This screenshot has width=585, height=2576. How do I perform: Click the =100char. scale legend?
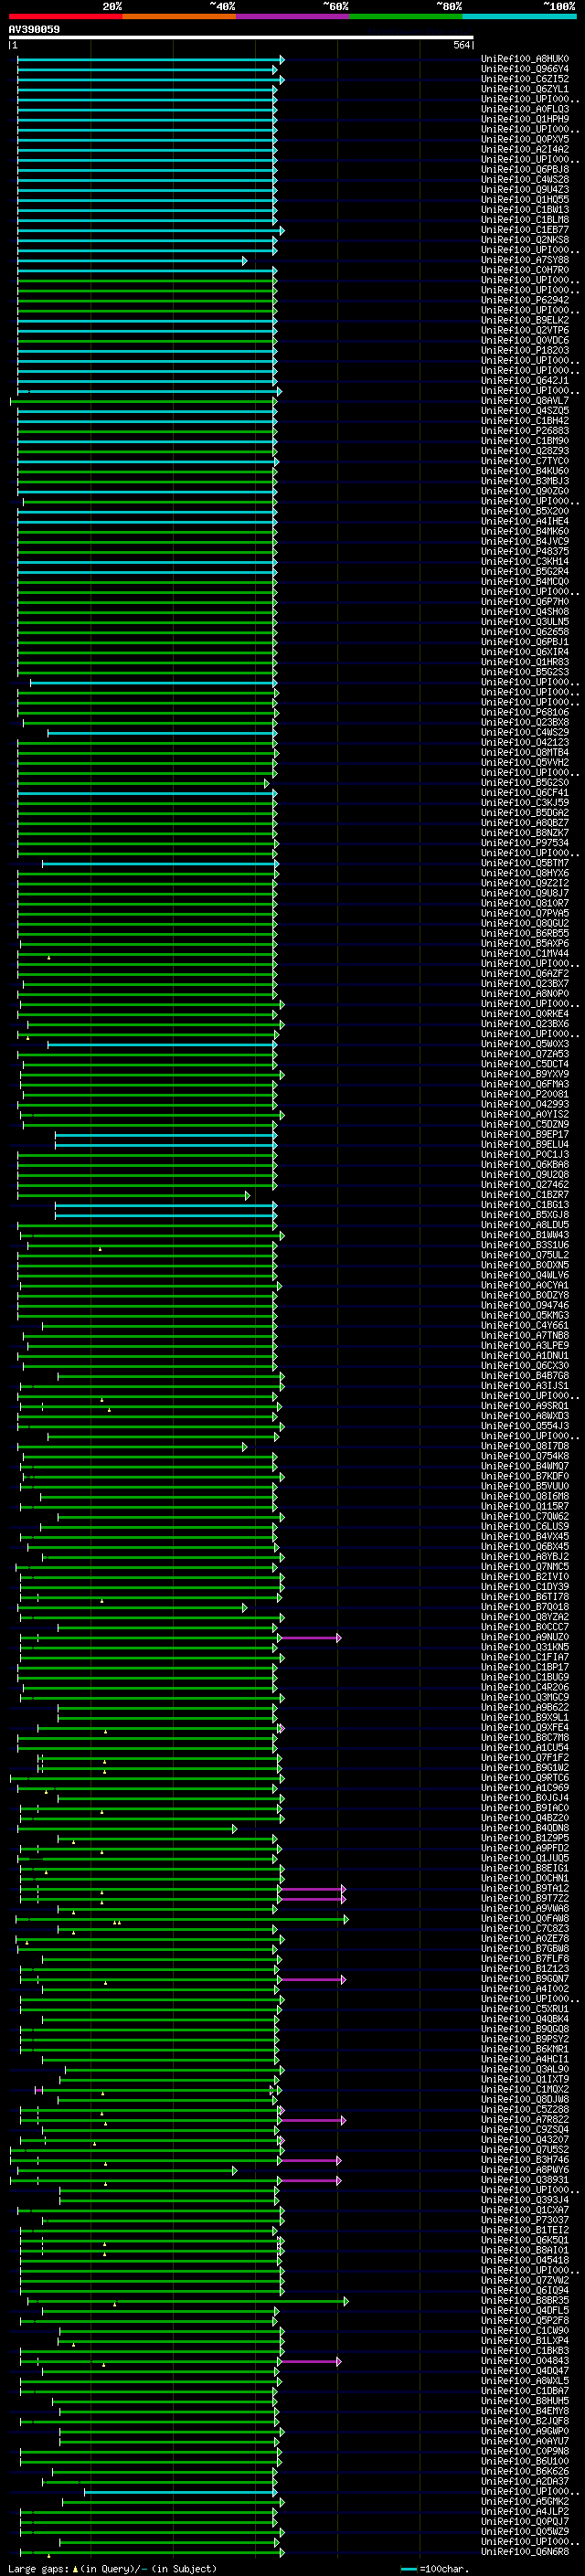pyautogui.click(x=435, y=2569)
